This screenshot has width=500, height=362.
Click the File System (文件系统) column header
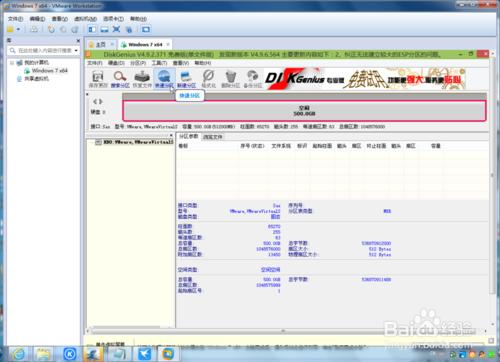[x=281, y=146]
